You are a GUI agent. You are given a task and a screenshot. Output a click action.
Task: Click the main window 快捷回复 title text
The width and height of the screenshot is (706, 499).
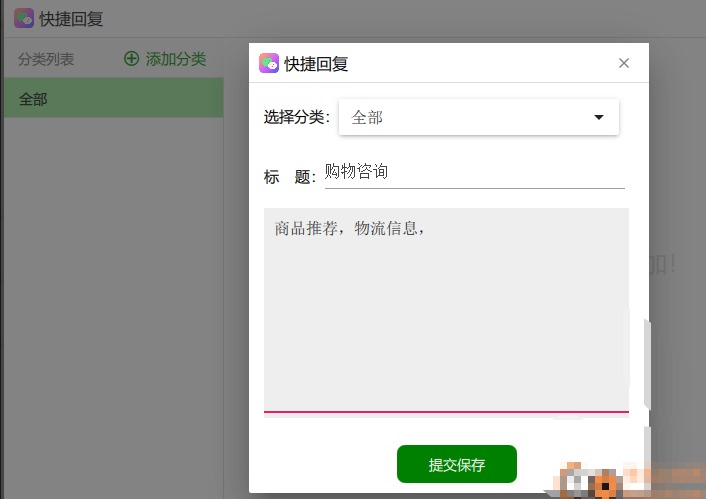click(x=72, y=18)
